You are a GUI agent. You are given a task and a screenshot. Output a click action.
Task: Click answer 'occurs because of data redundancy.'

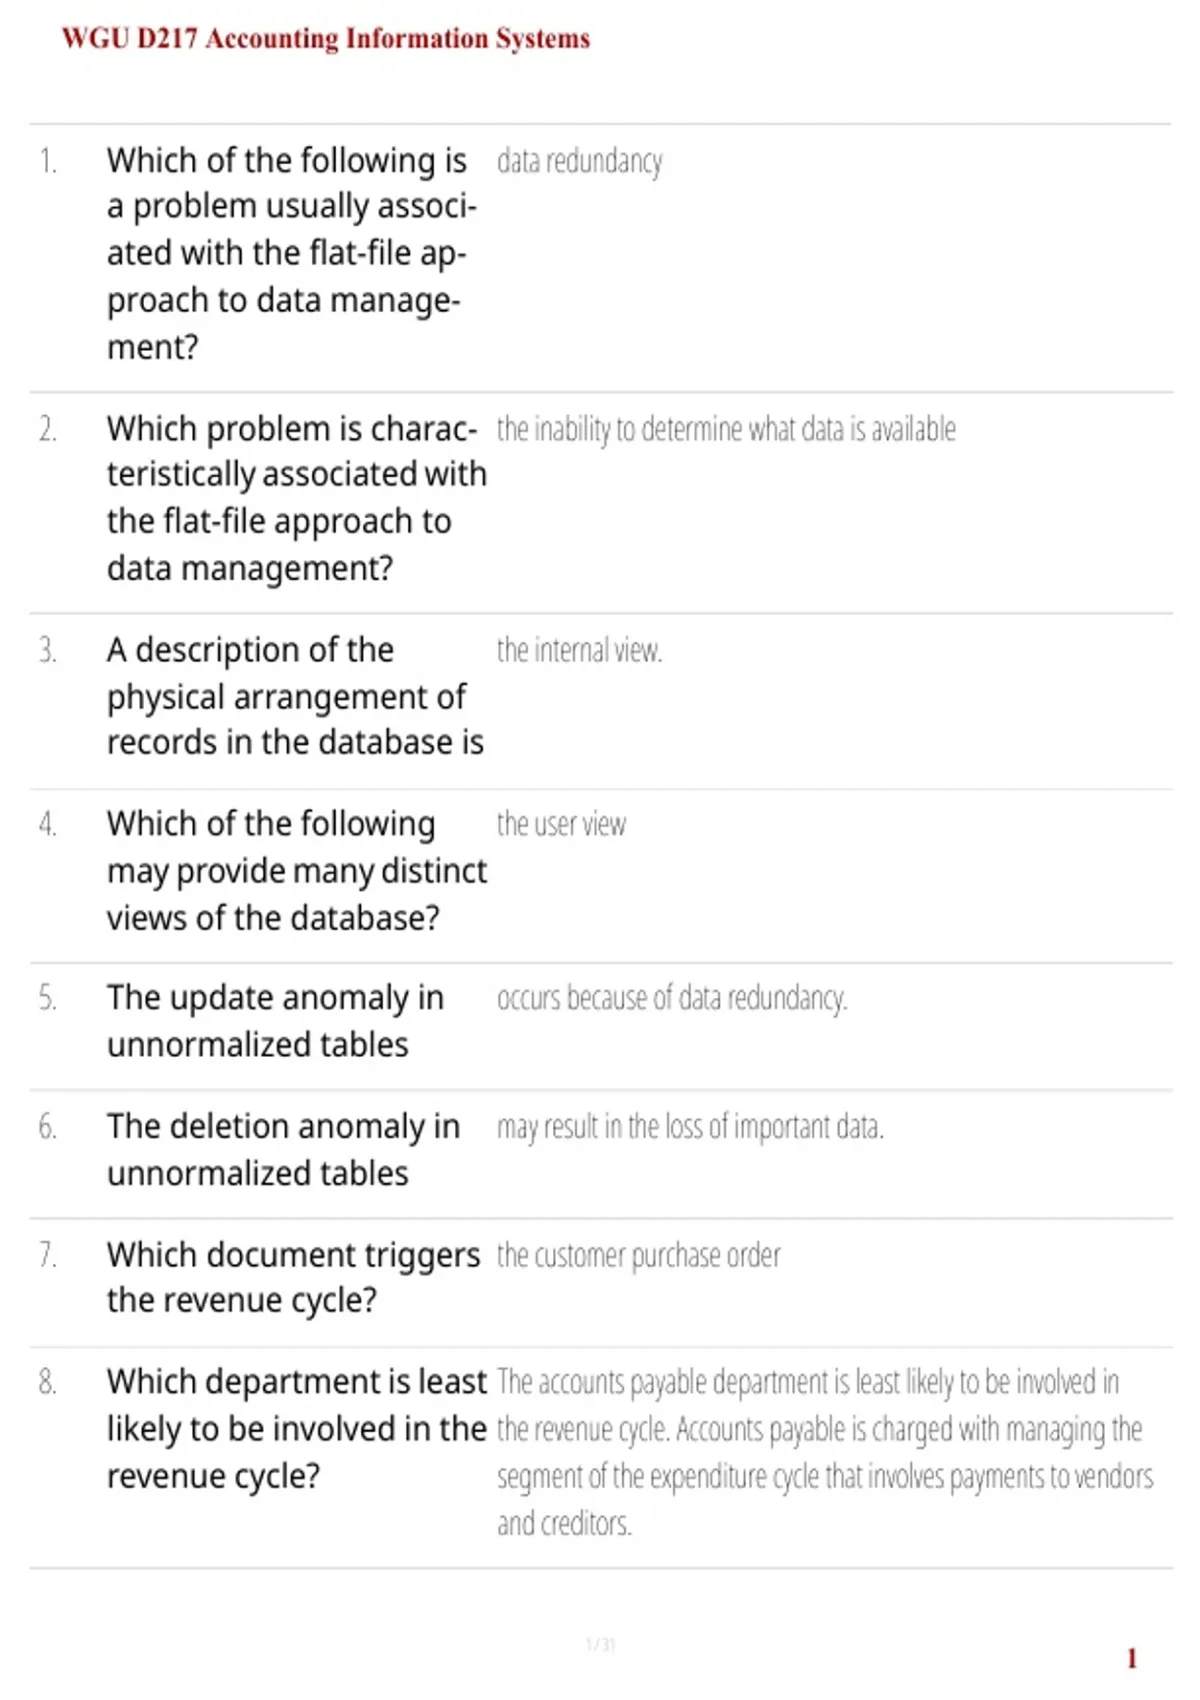(x=672, y=998)
